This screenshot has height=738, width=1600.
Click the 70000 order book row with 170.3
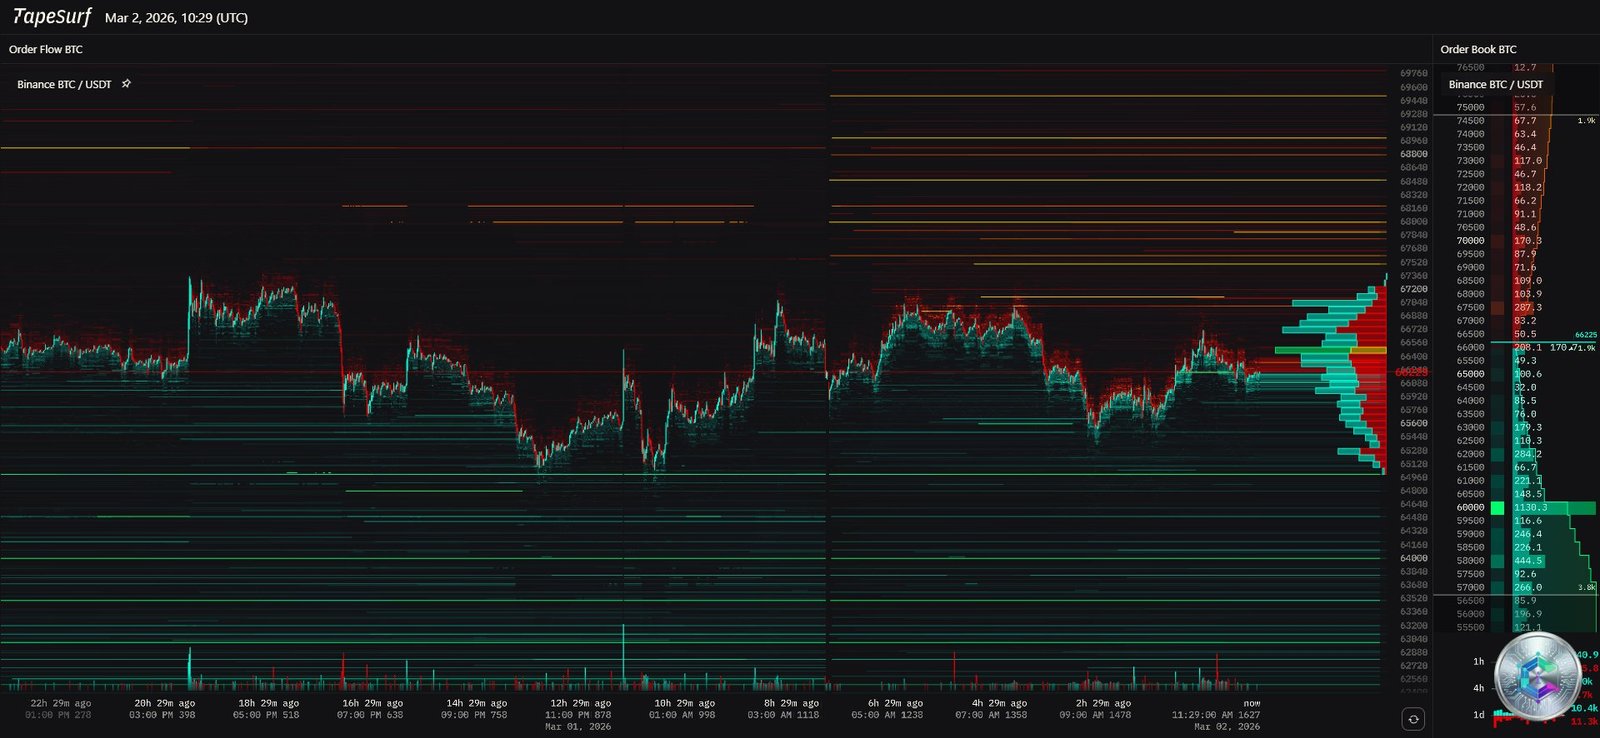pyautogui.click(x=1515, y=241)
